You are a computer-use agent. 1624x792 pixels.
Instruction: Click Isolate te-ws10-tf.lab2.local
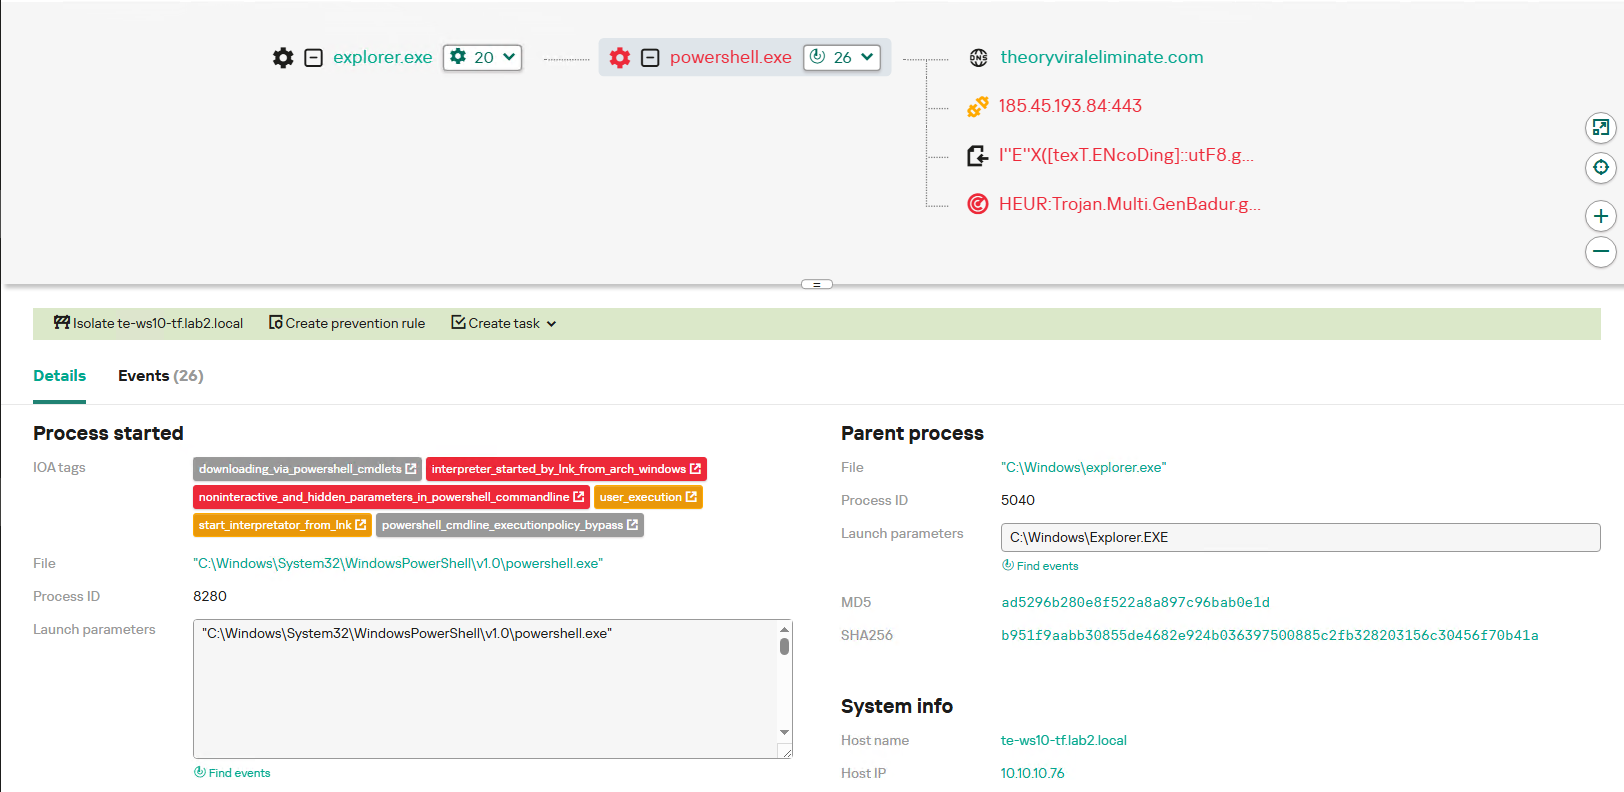(148, 324)
